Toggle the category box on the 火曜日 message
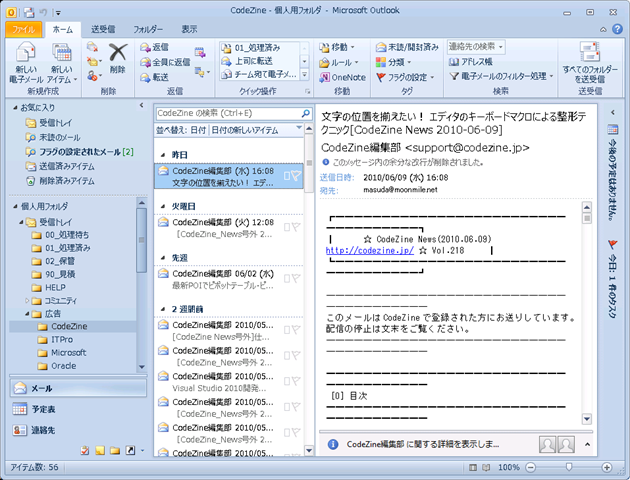The image size is (630, 480). point(284,228)
